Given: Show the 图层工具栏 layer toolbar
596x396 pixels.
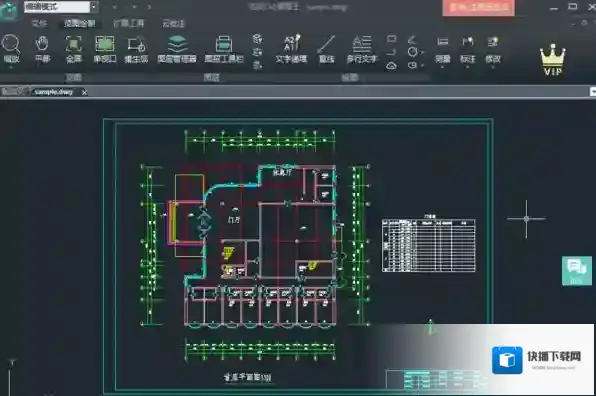Looking at the screenshot, I should (224, 48).
